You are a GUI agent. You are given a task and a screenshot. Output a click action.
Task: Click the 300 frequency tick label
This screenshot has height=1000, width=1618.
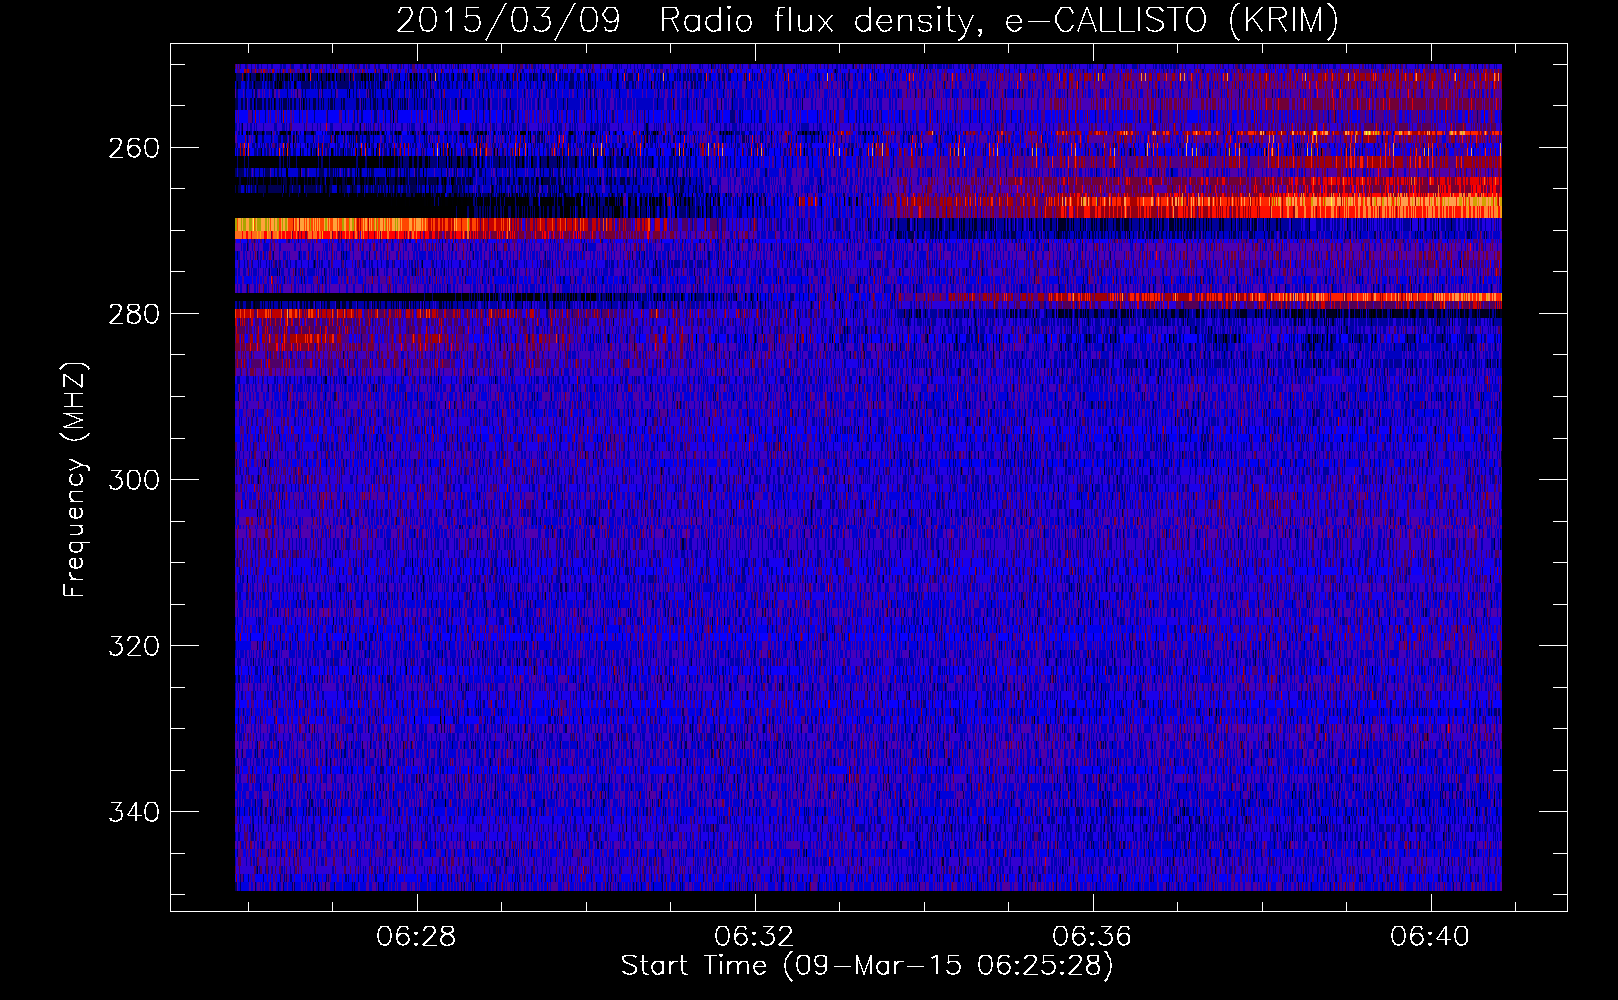(x=134, y=480)
